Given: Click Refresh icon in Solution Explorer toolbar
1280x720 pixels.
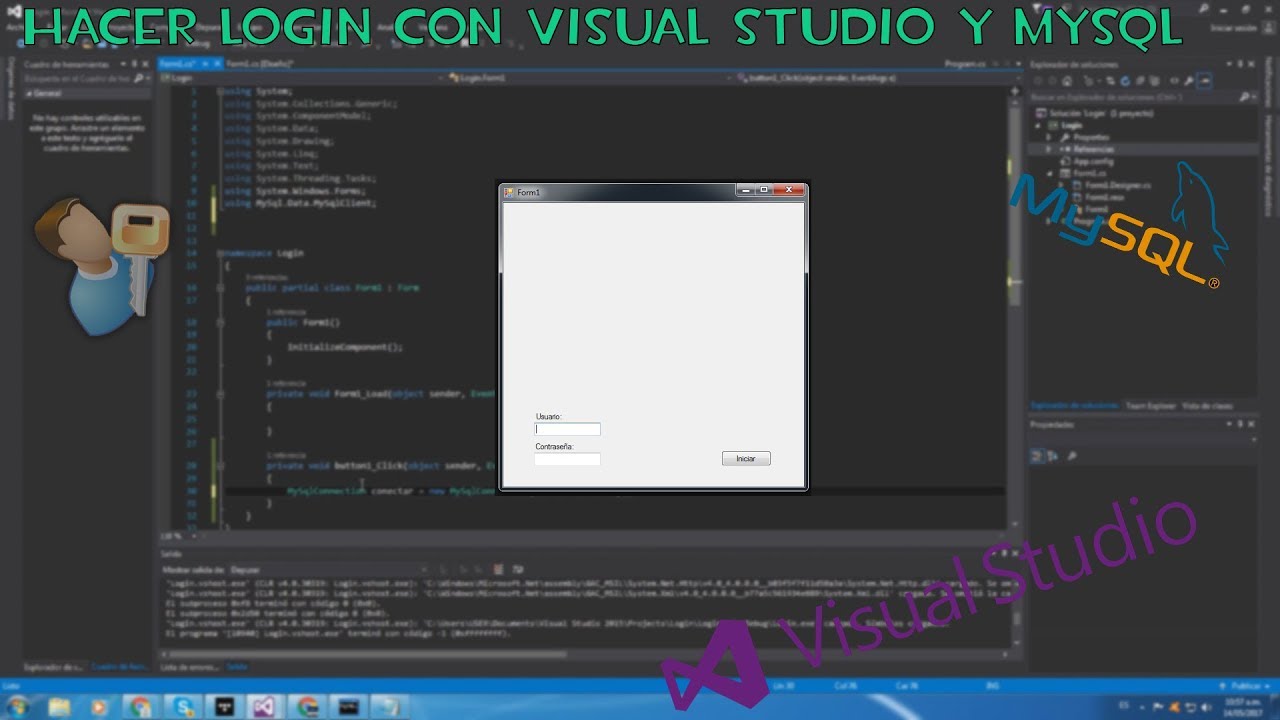Looking at the screenshot, I should click(1125, 81).
